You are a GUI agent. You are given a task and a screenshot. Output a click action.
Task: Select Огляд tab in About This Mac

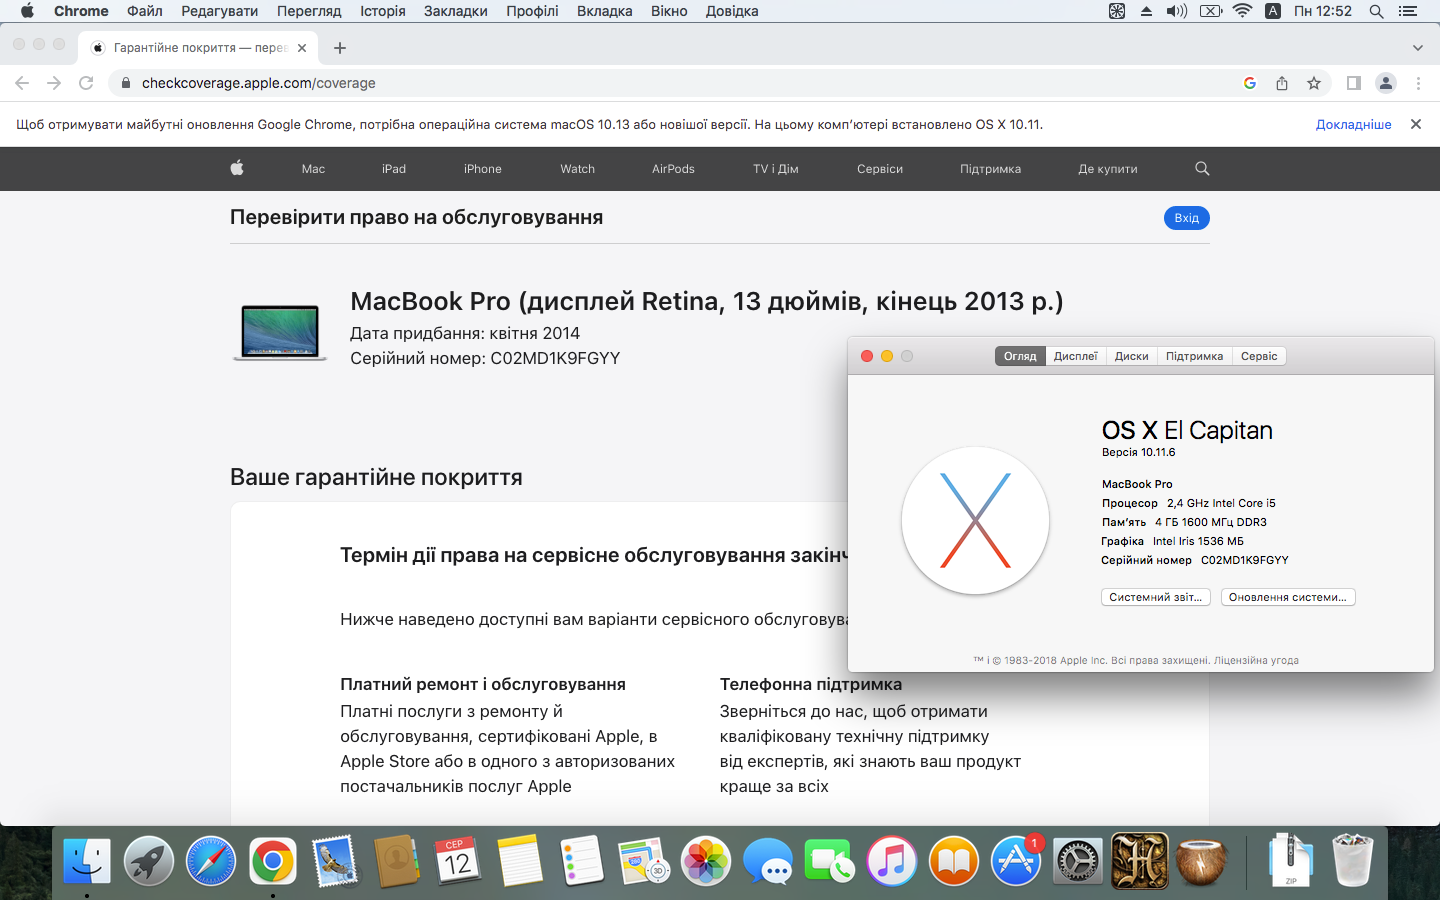[x=1020, y=356]
